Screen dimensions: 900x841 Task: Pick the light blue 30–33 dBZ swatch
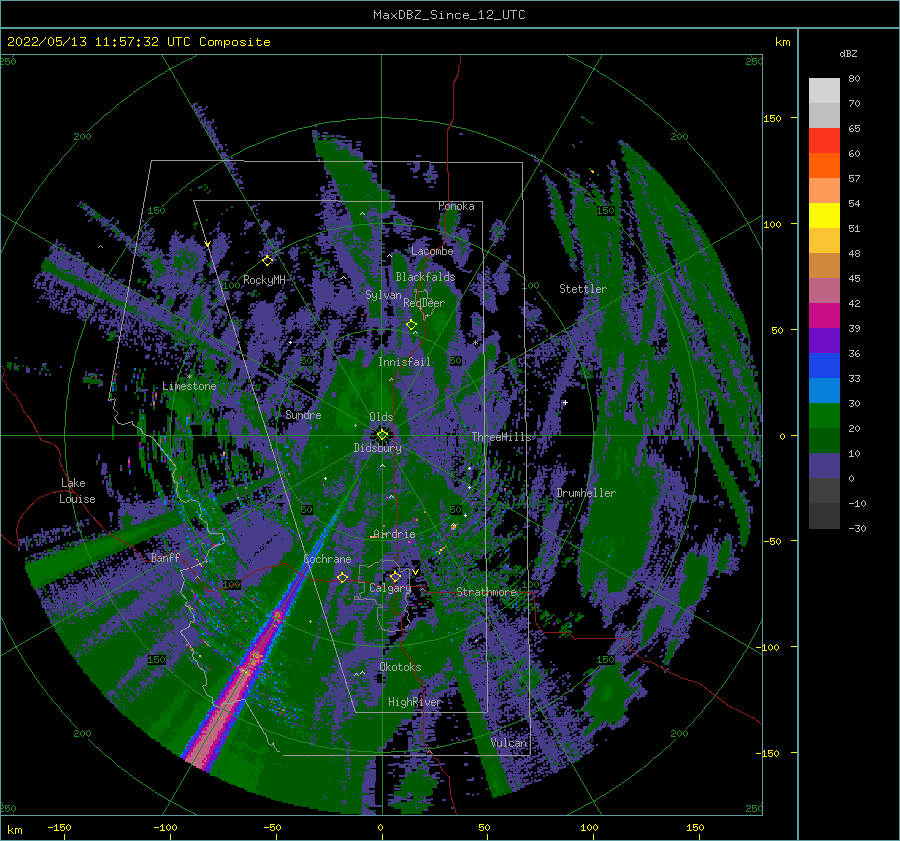[824, 391]
